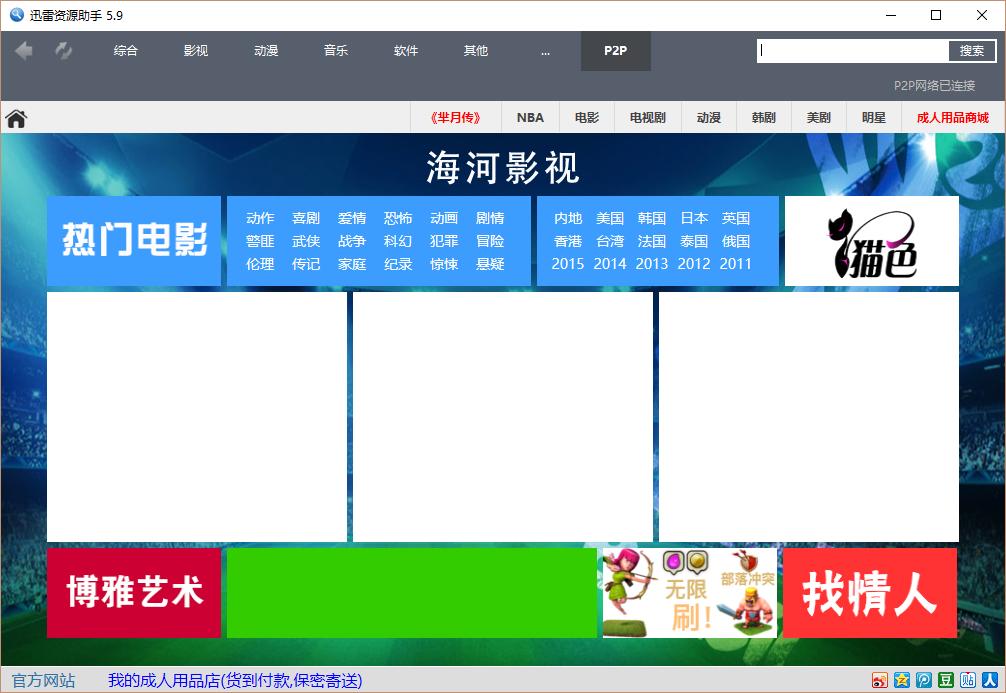1006x693 pixels.
Task: Filter films by the 科幻 genre
Action: click(398, 241)
